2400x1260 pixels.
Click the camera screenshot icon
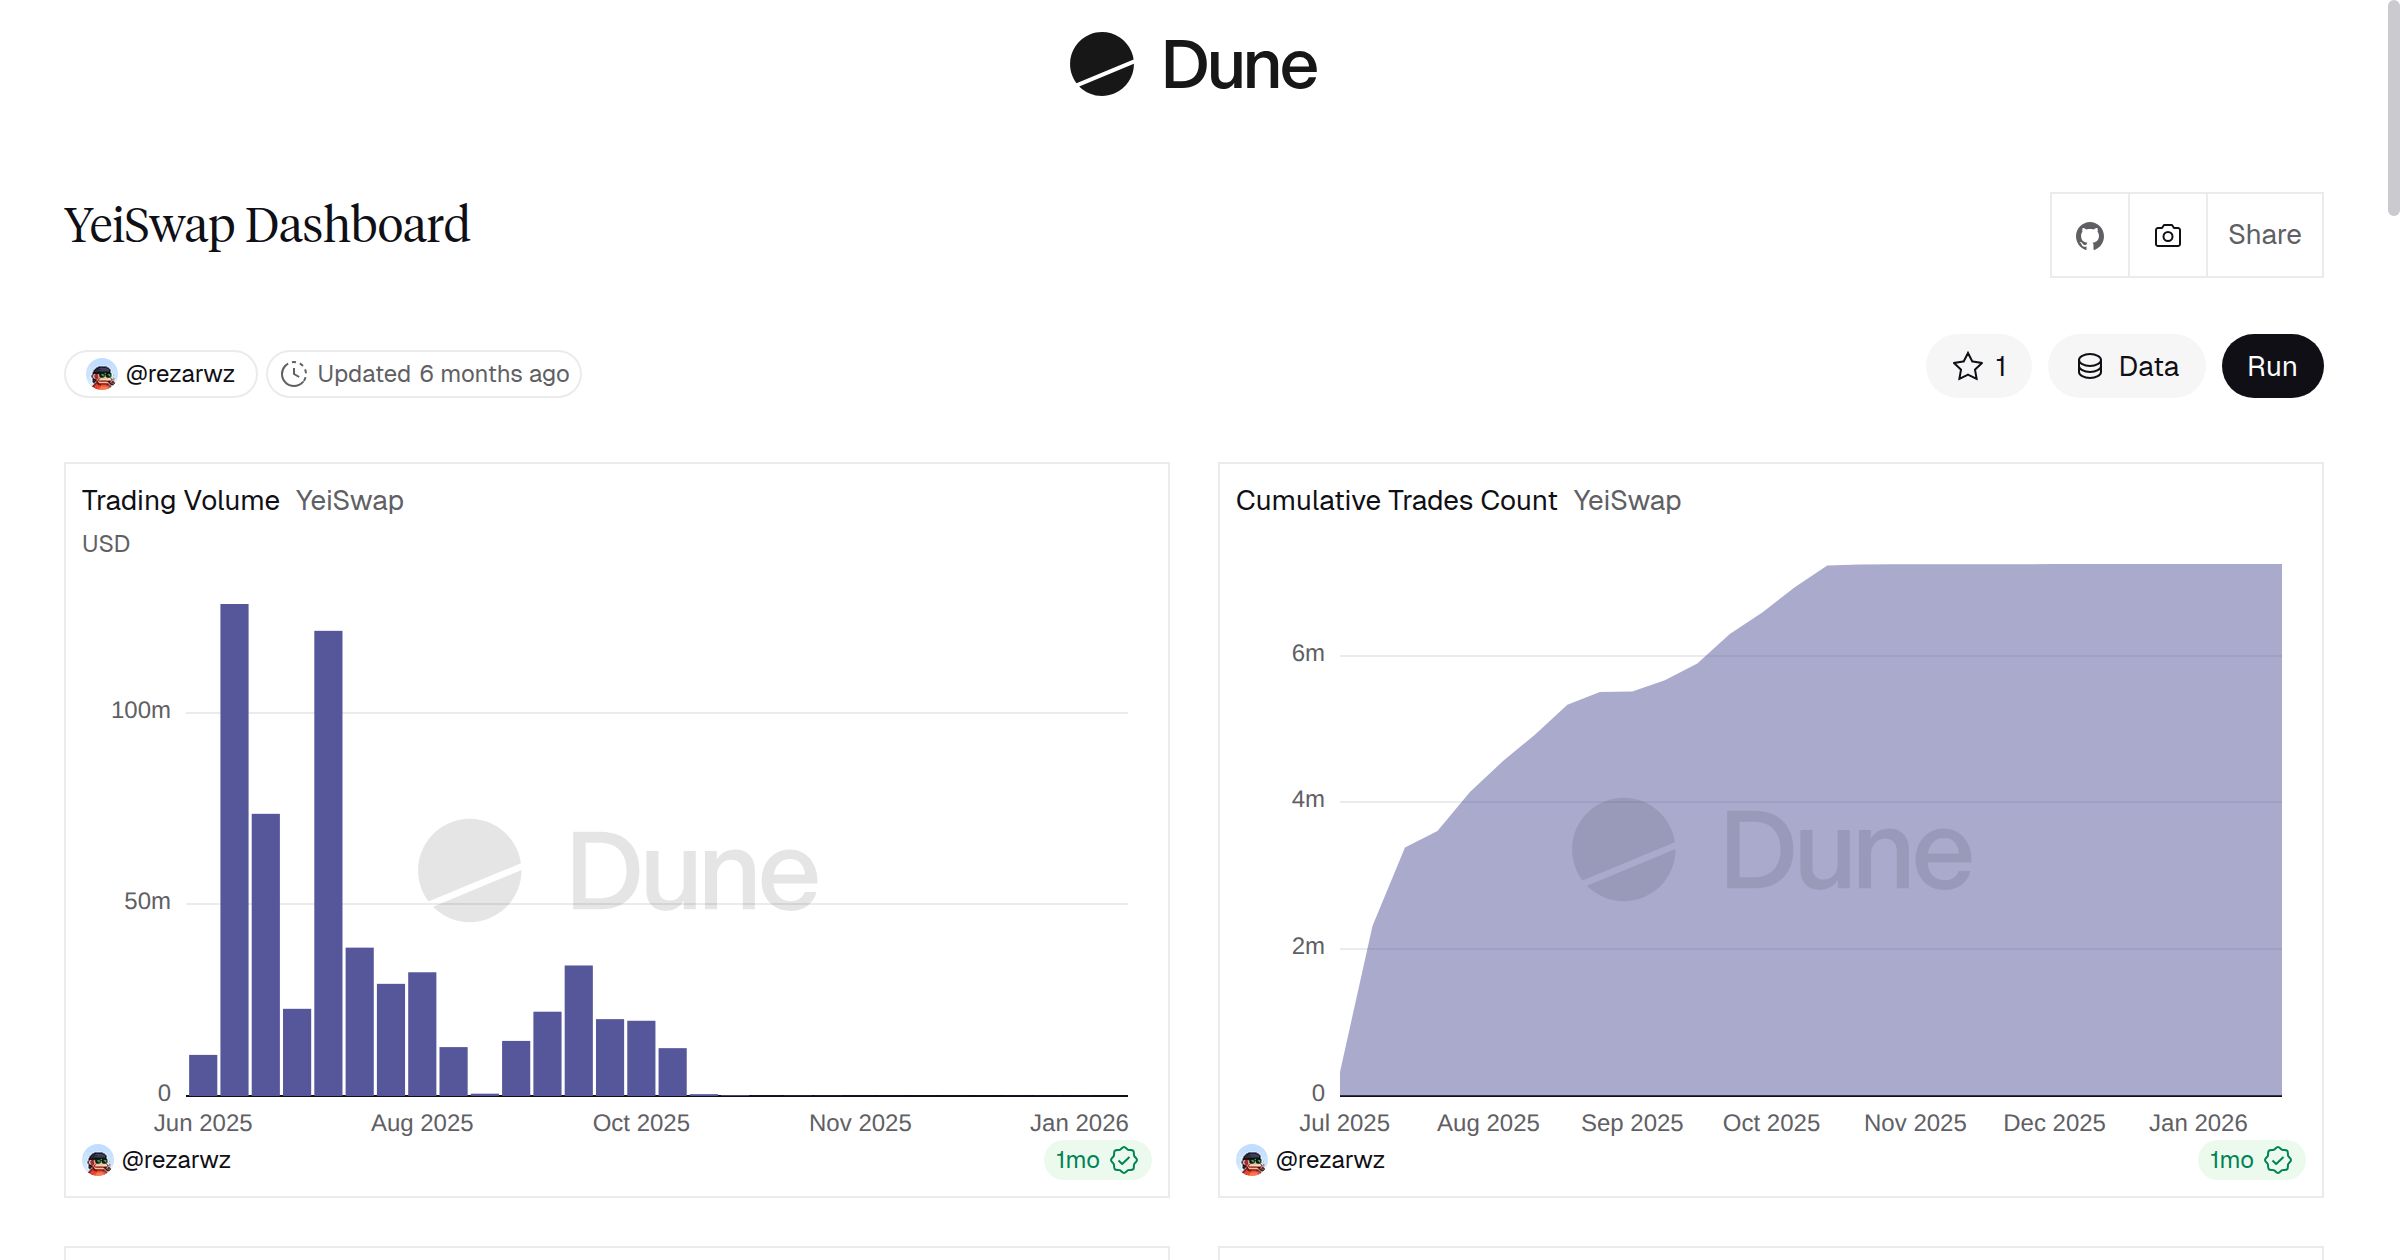click(x=2167, y=236)
